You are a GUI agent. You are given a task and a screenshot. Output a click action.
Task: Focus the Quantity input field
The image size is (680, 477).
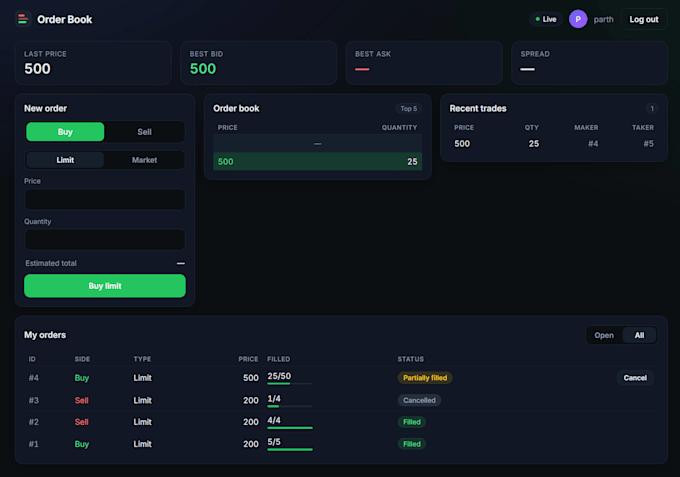[105, 240]
